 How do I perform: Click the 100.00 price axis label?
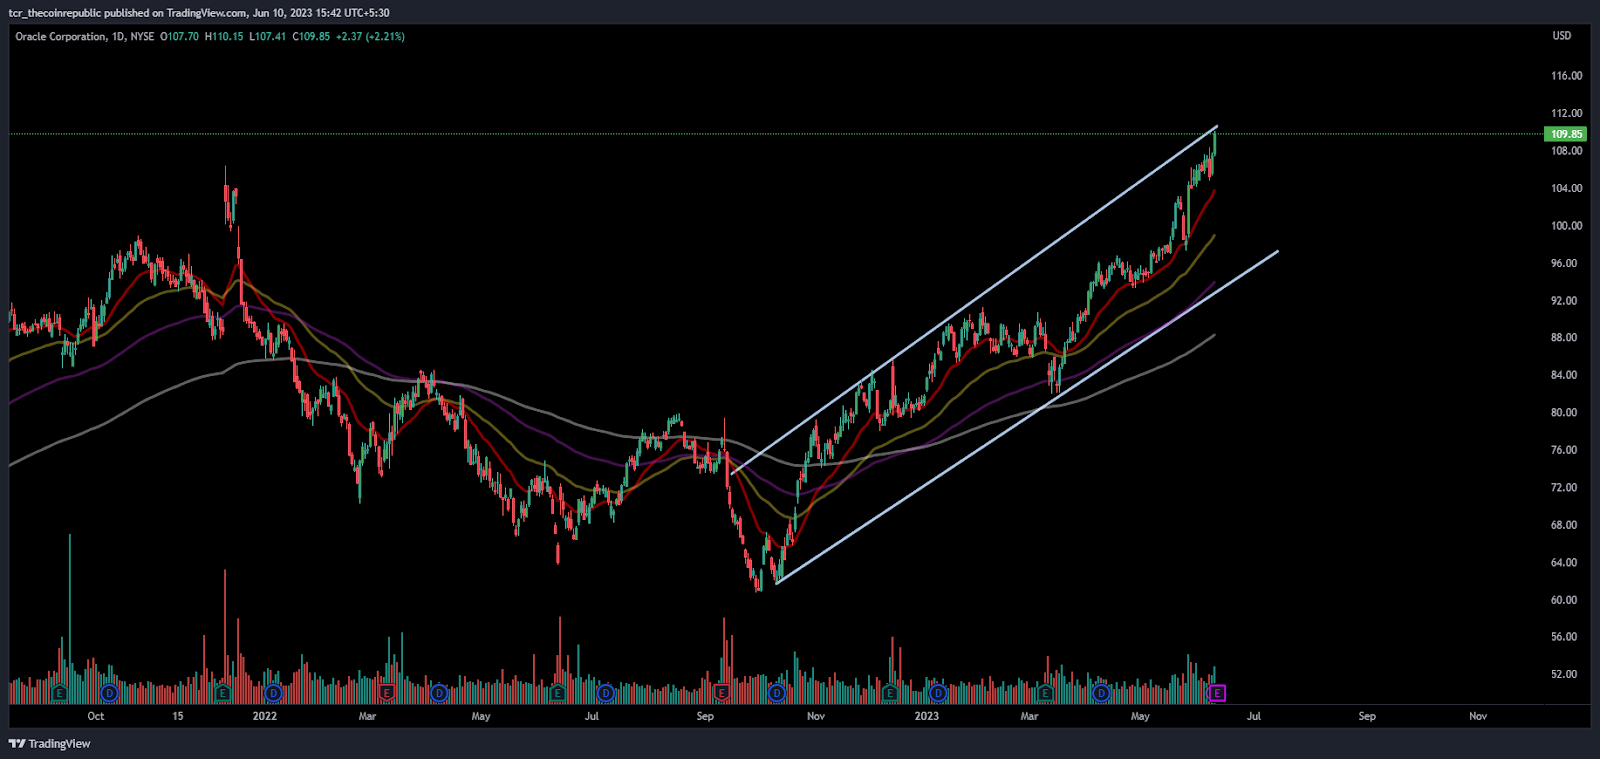(x=1566, y=226)
